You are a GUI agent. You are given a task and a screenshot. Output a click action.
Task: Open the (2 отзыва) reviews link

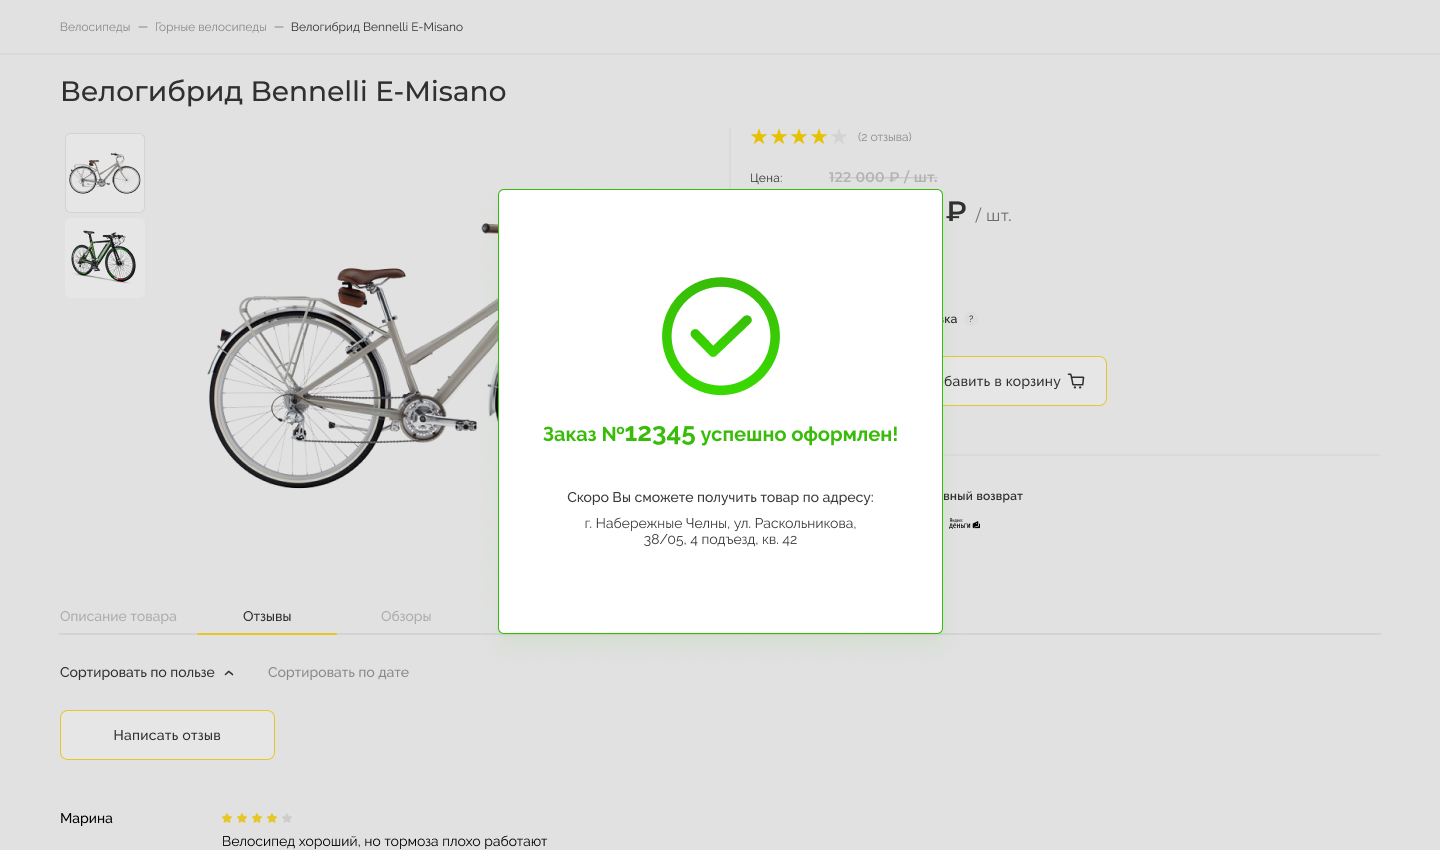point(884,137)
